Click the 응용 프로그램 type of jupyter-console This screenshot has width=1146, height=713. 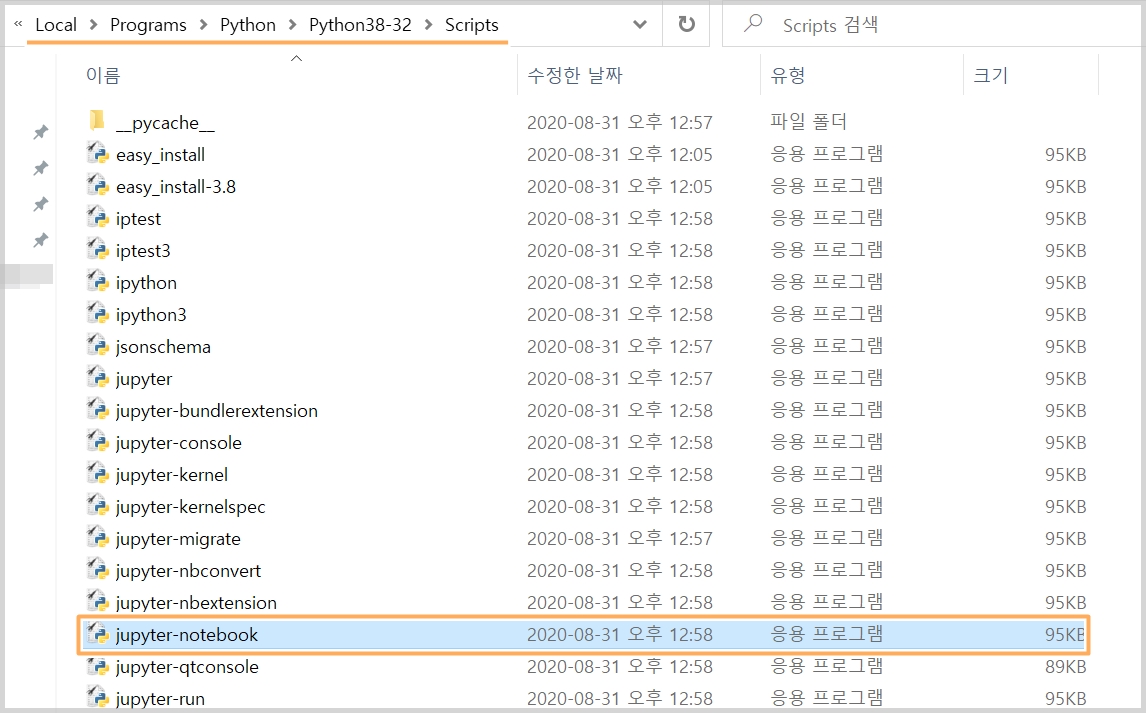click(x=827, y=442)
